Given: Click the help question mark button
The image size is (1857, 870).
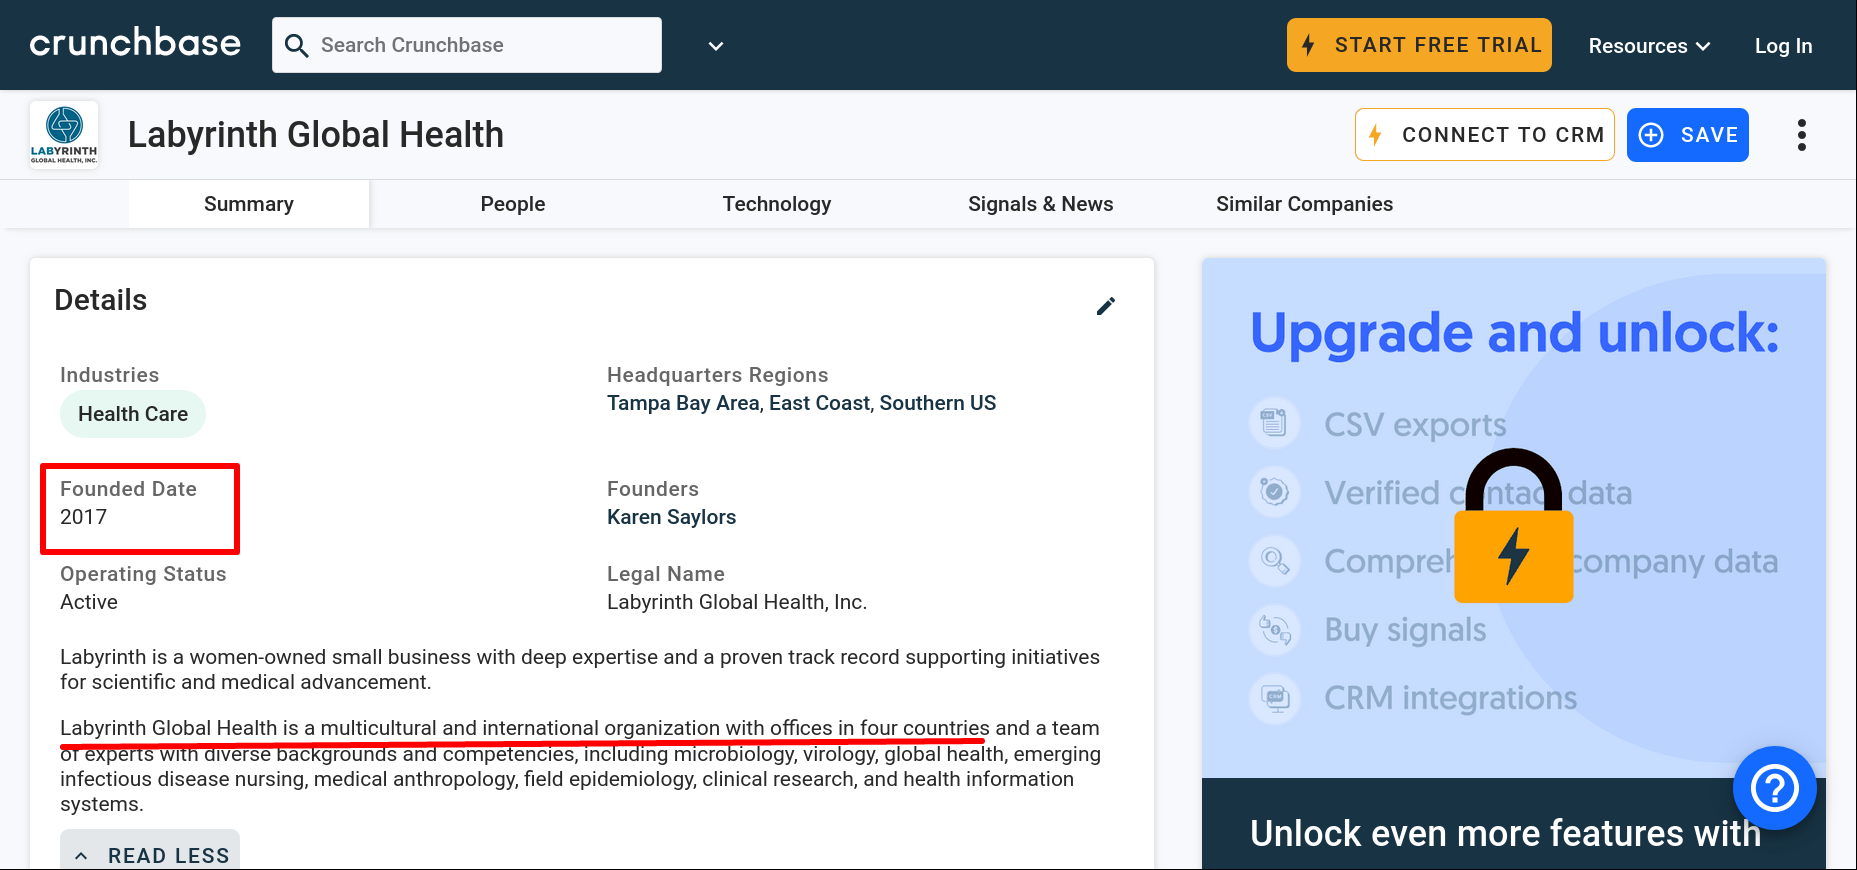Looking at the screenshot, I should [x=1775, y=788].
